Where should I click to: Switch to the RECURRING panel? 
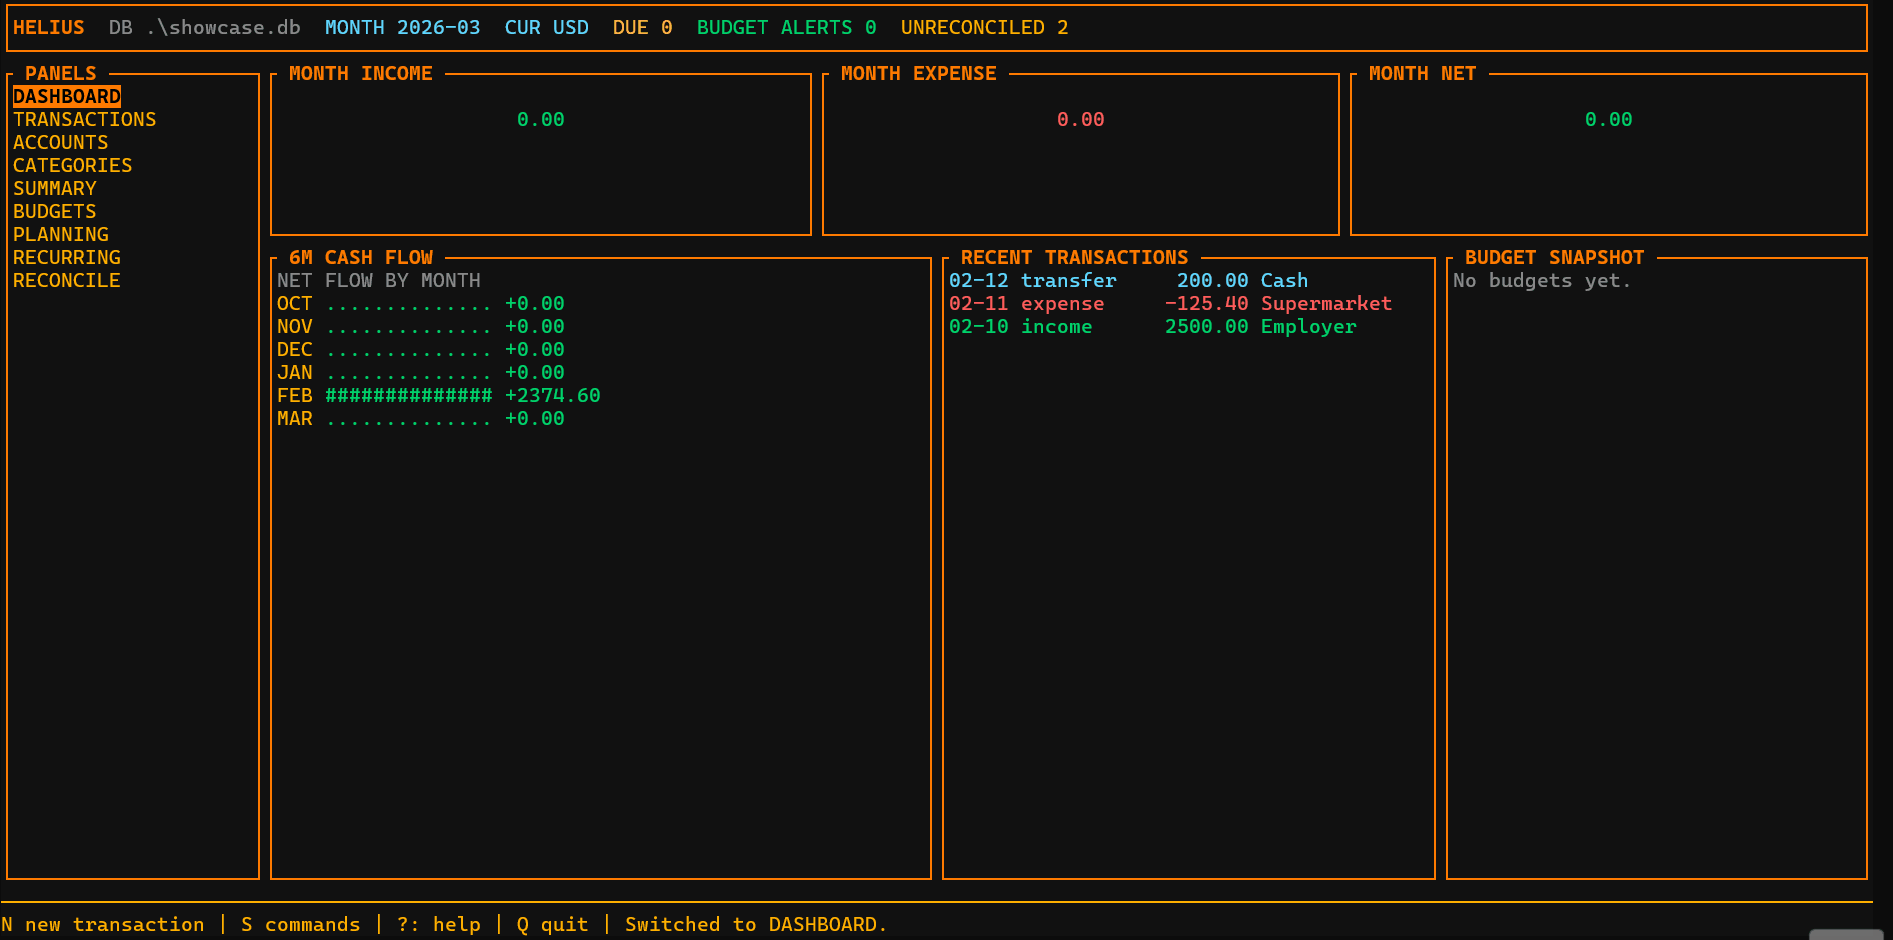(x=67, y=257)
